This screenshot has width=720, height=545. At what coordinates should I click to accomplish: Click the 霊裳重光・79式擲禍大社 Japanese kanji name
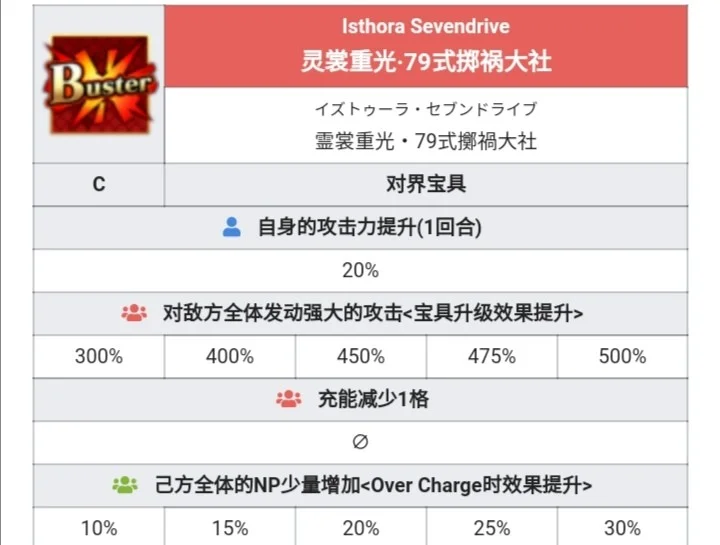426,141
